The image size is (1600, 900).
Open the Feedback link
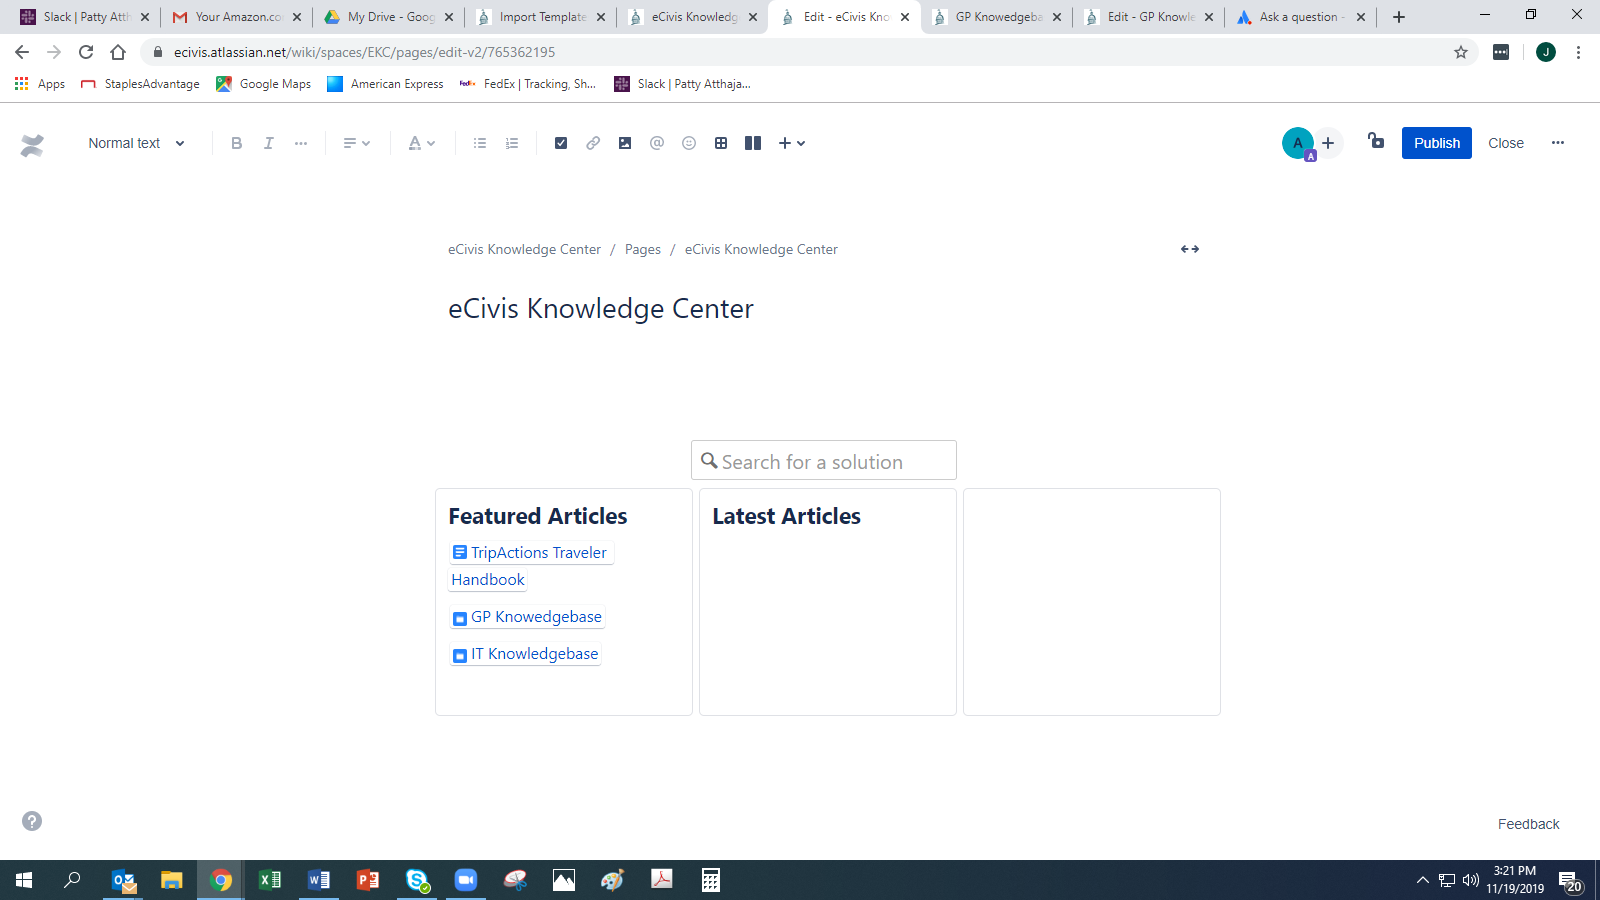(1529, 824)
